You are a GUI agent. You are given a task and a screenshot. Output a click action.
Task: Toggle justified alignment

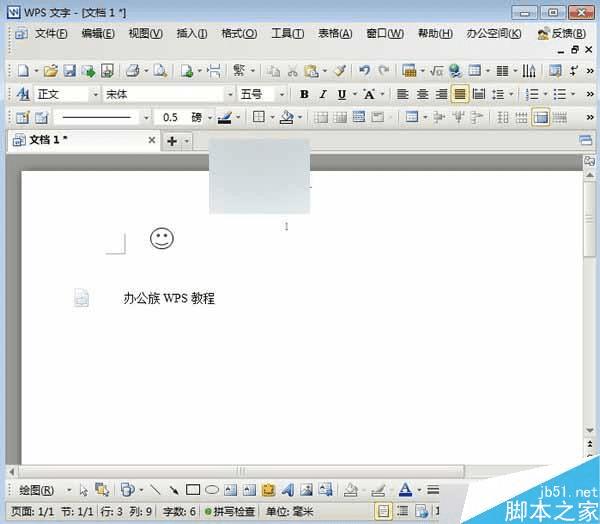(460, 94)
